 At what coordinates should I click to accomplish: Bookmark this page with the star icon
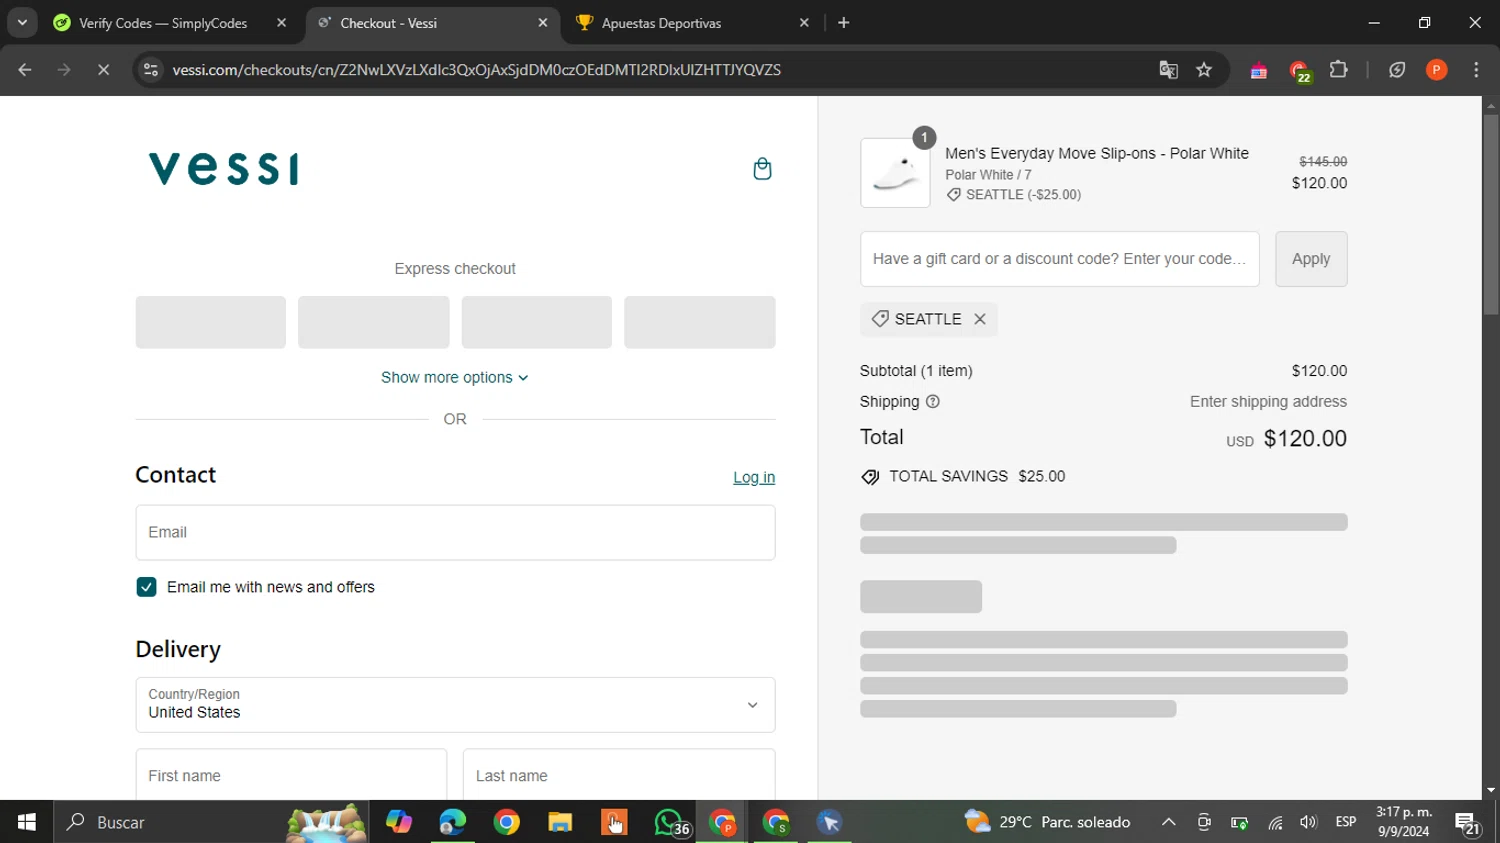(x=1204, y=70)
